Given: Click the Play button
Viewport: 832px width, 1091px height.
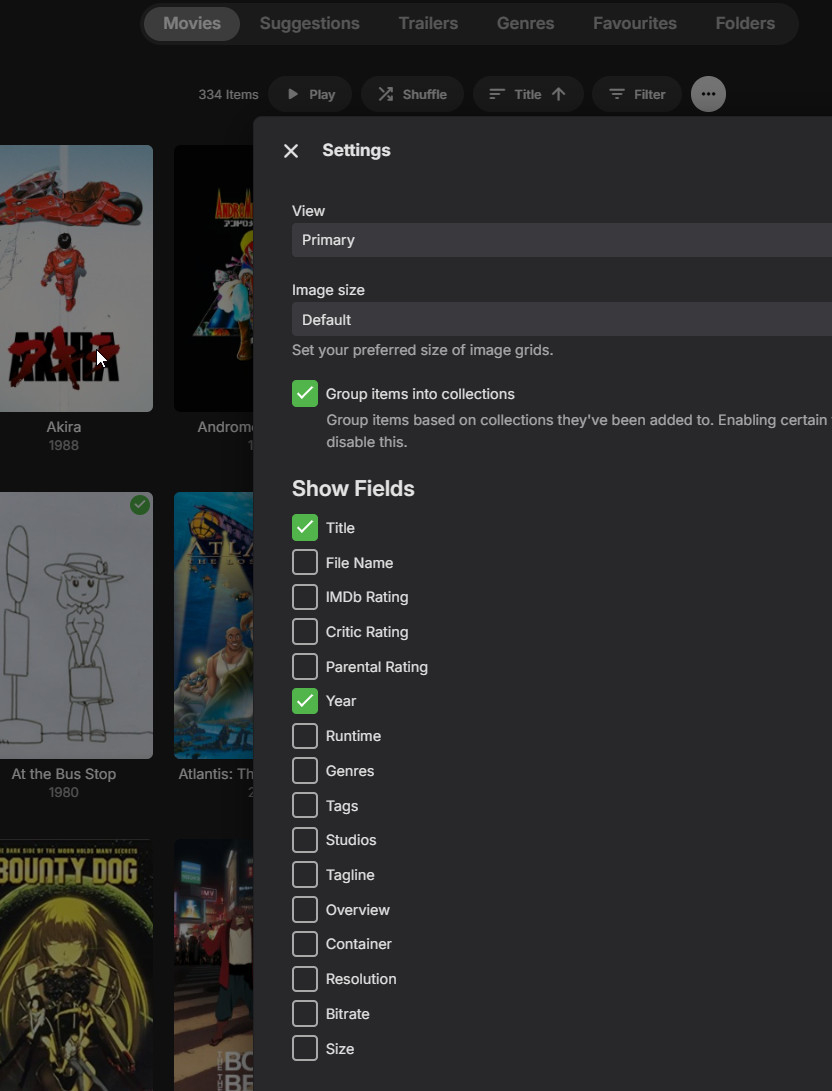Looking at the screenshot, I should point(310,94).
